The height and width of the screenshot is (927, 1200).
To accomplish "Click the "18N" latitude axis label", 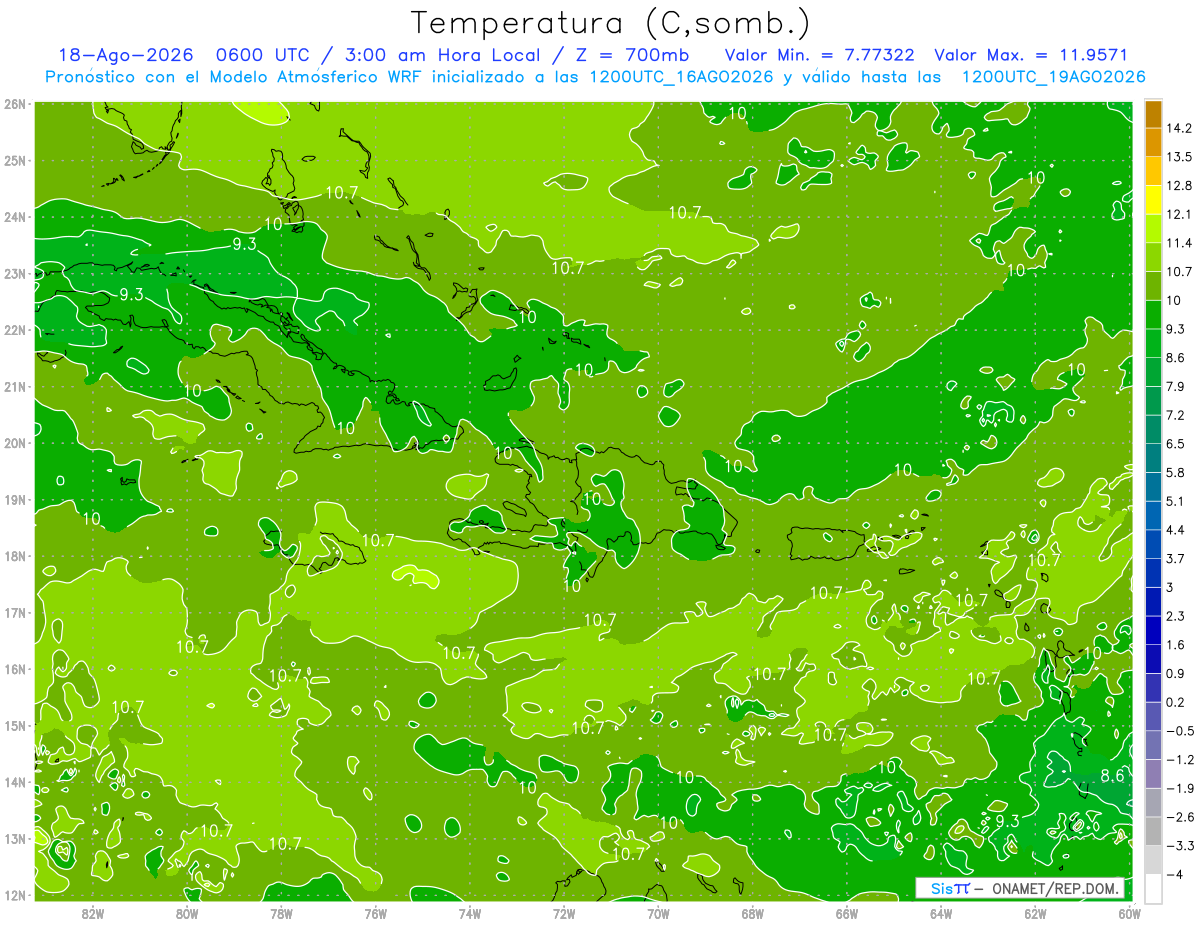I will (x=15, y=556).
